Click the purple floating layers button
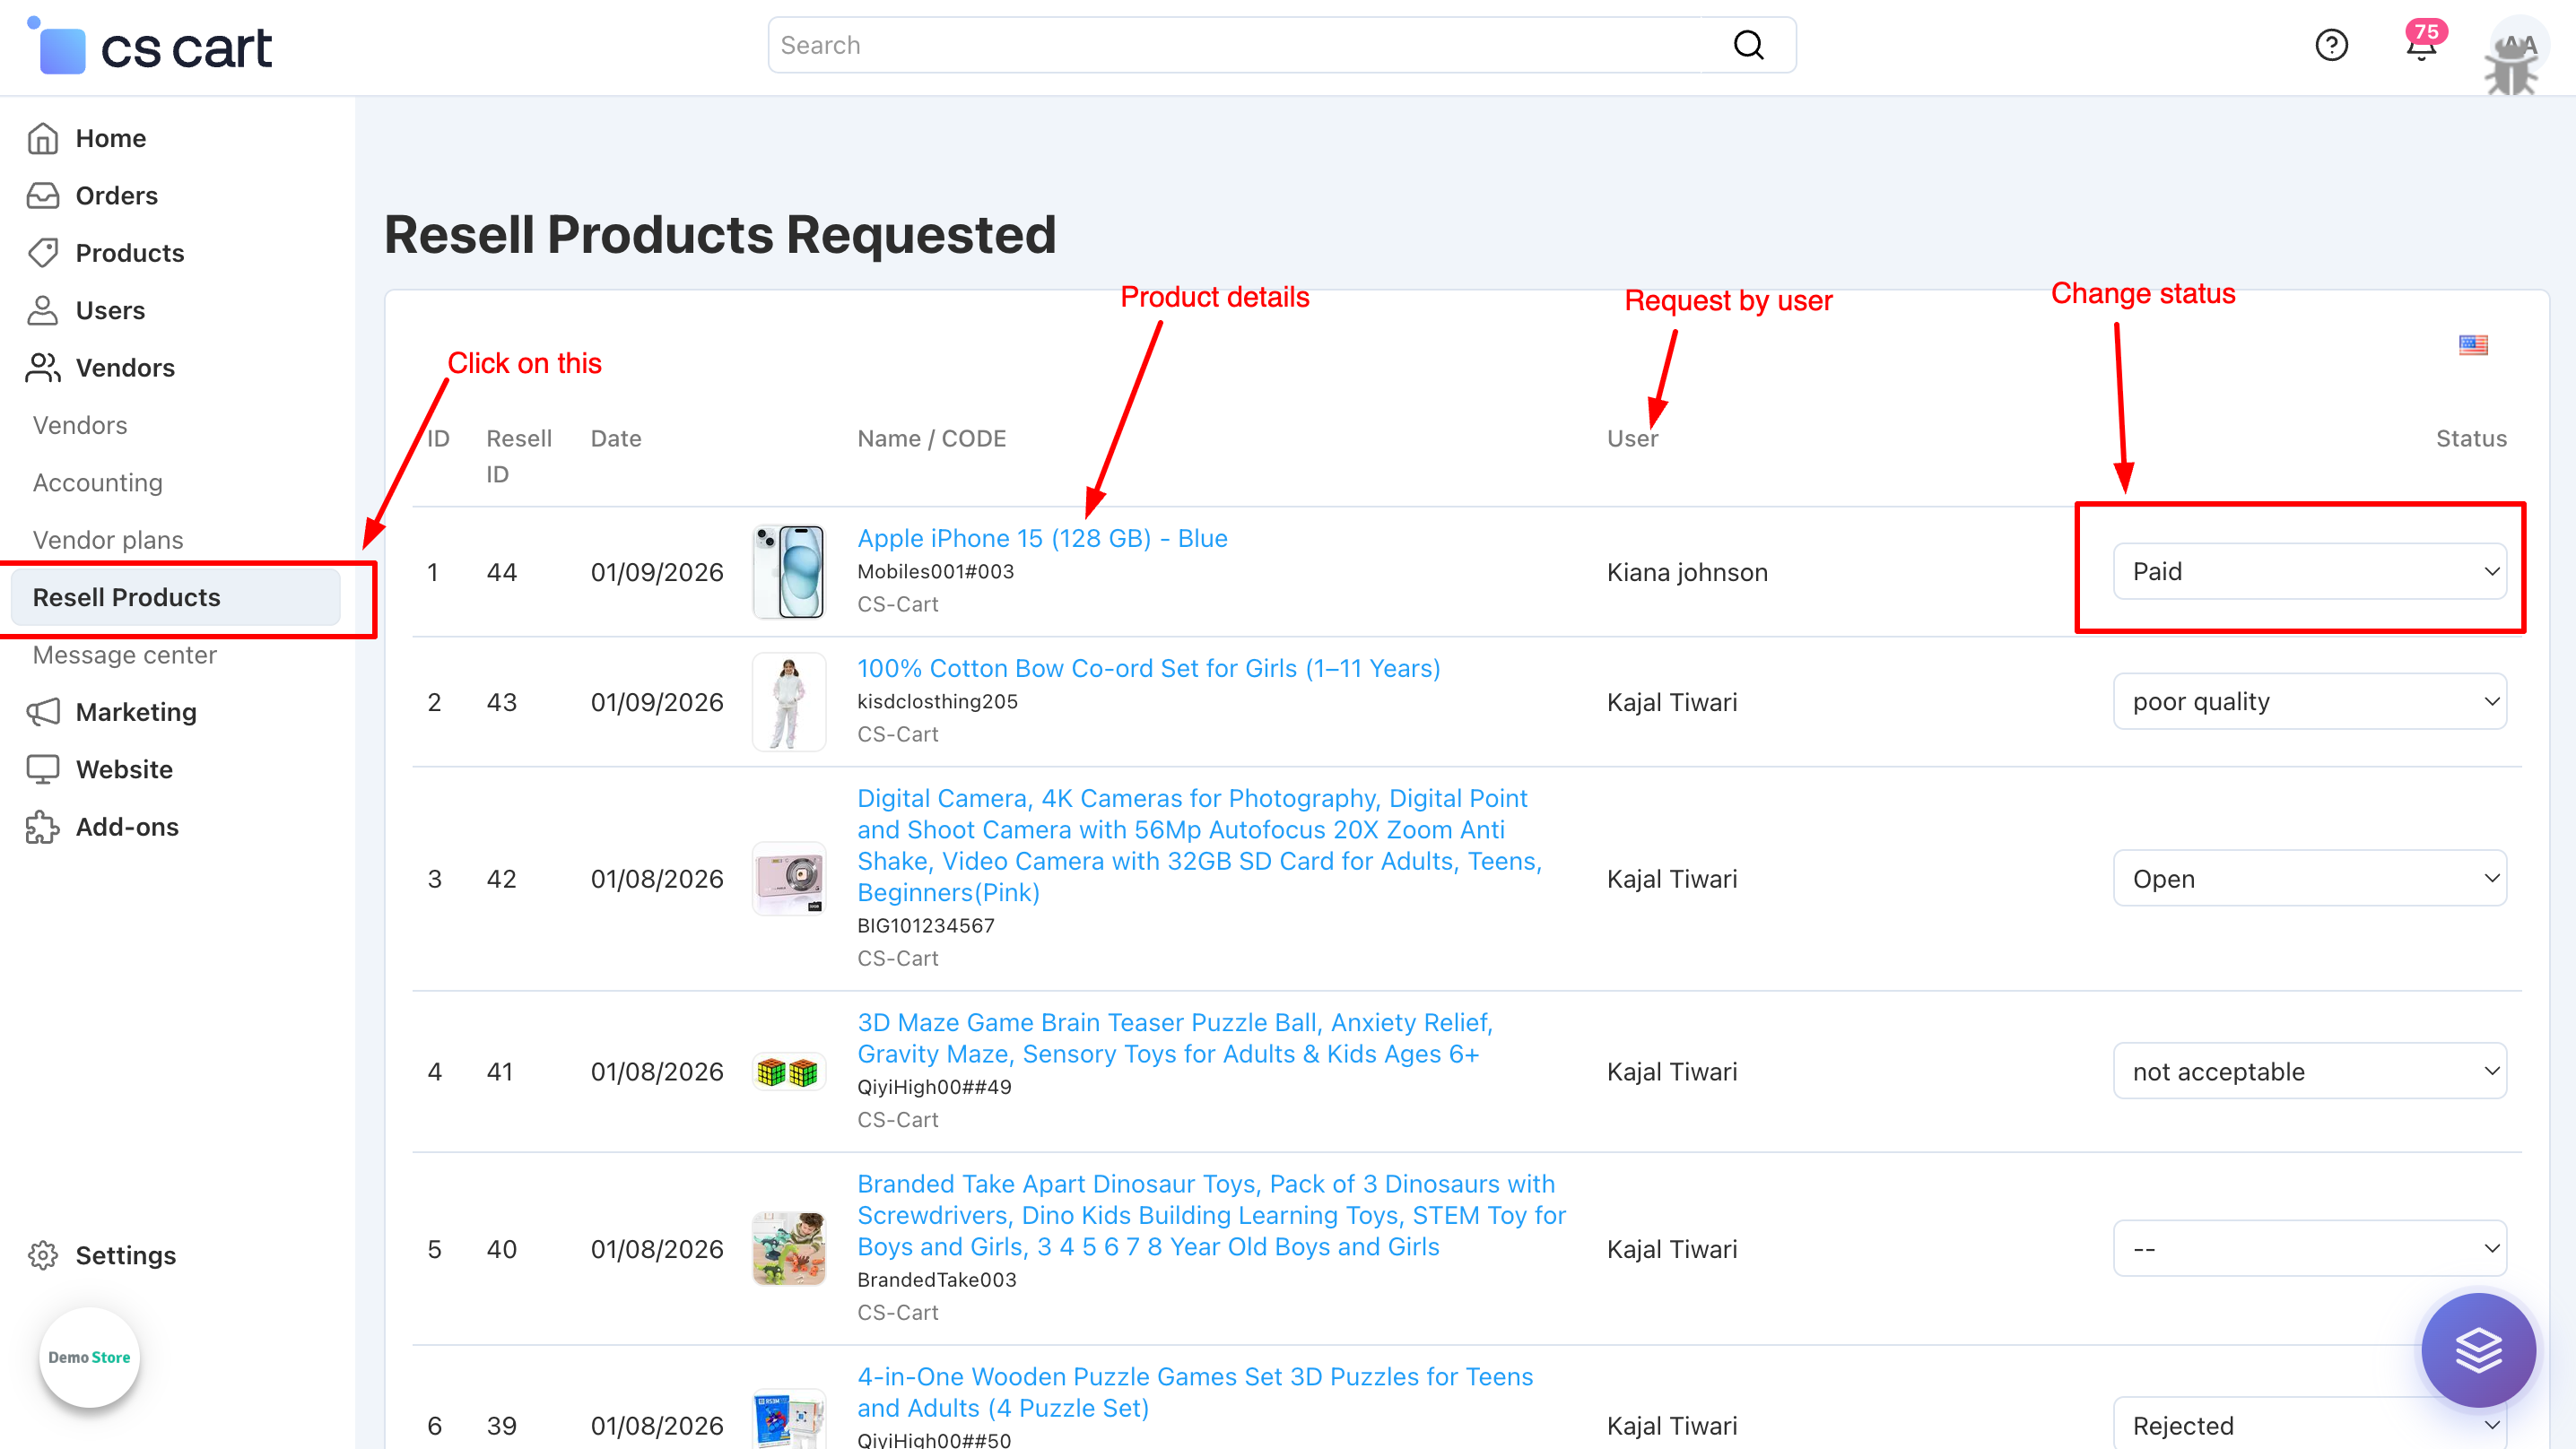The width and height of the screenshot is (2576, 1449). tap(2477, 1350)
